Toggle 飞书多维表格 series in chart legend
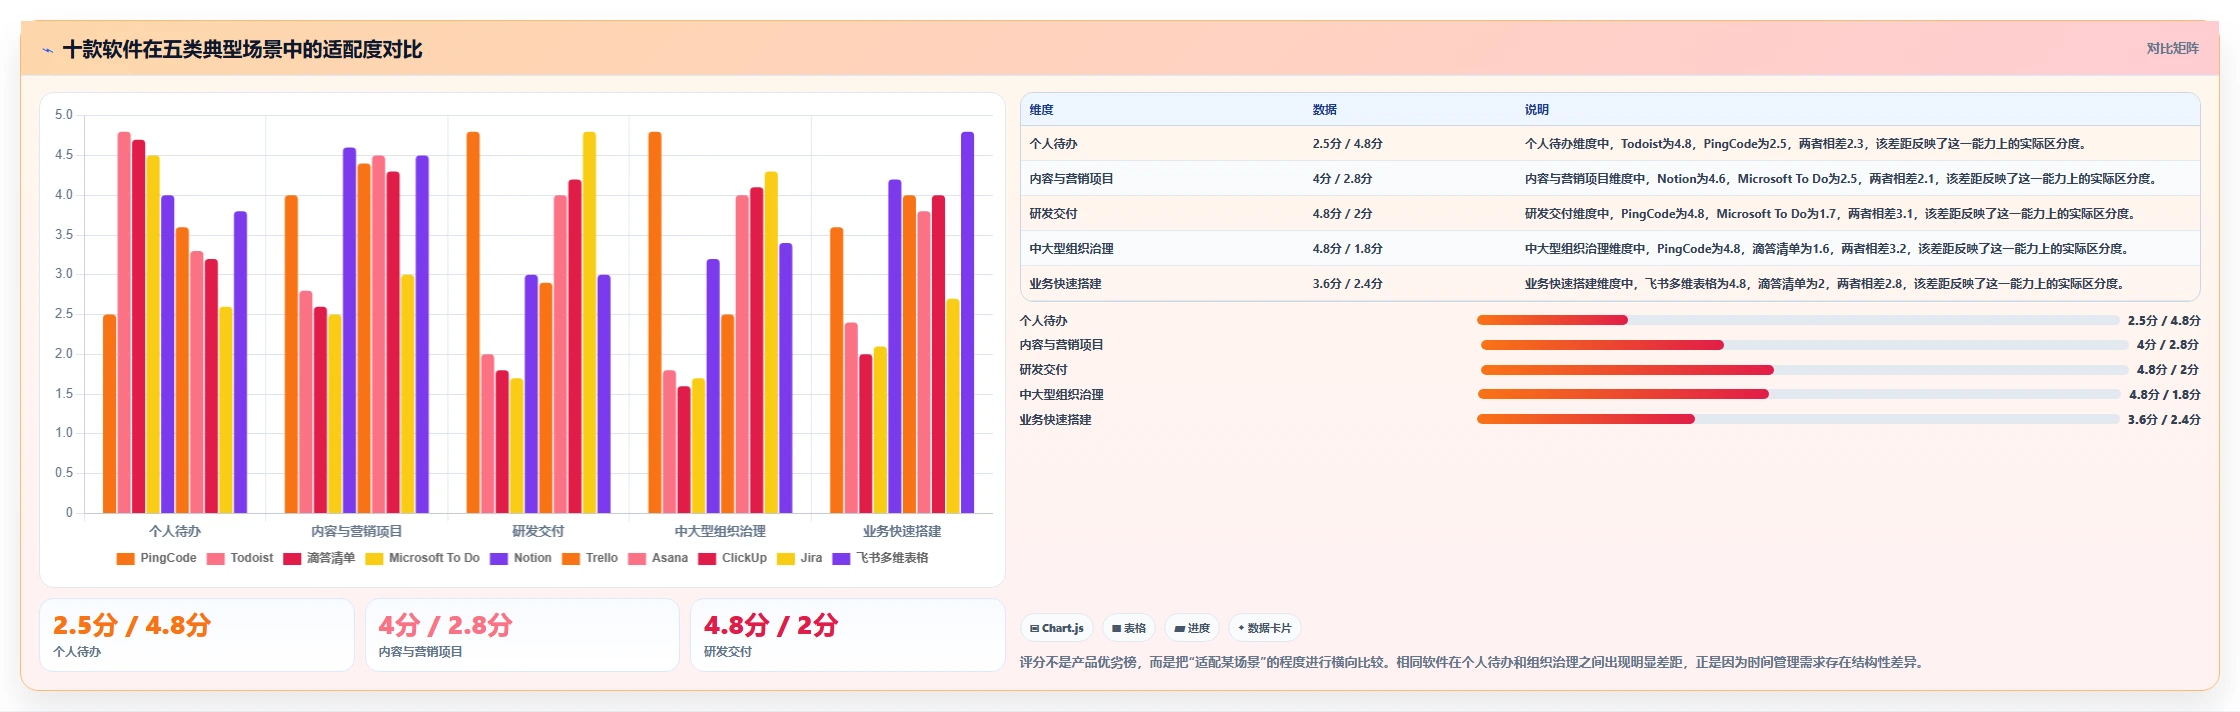 [x=880, y=558]
